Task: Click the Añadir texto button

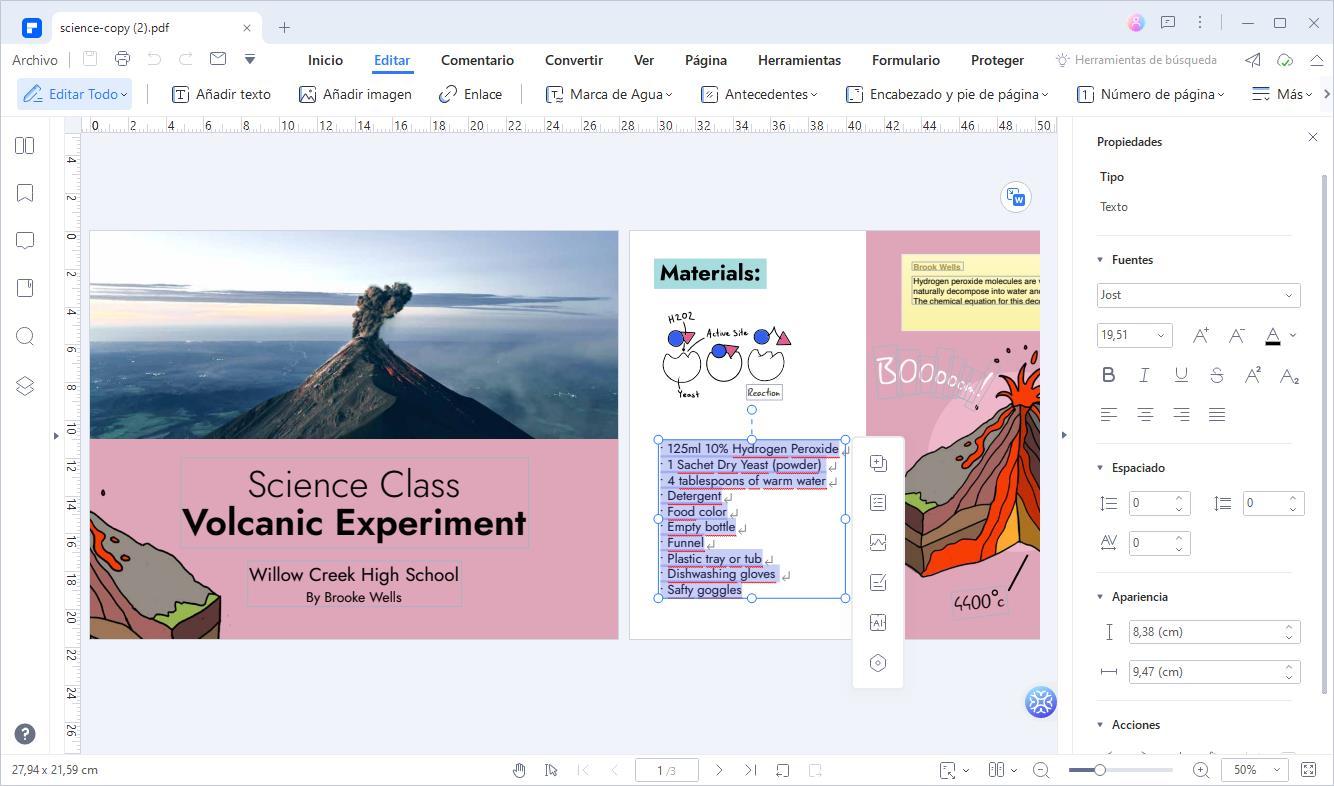Action: 221,94
